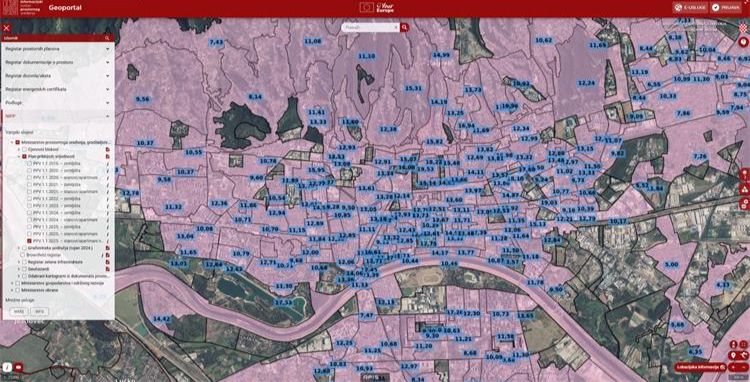Image resolution: width=750 pixels, height=382 pixels.
Task: Click the 7,26 value label on the map
Action: (700, 156)
